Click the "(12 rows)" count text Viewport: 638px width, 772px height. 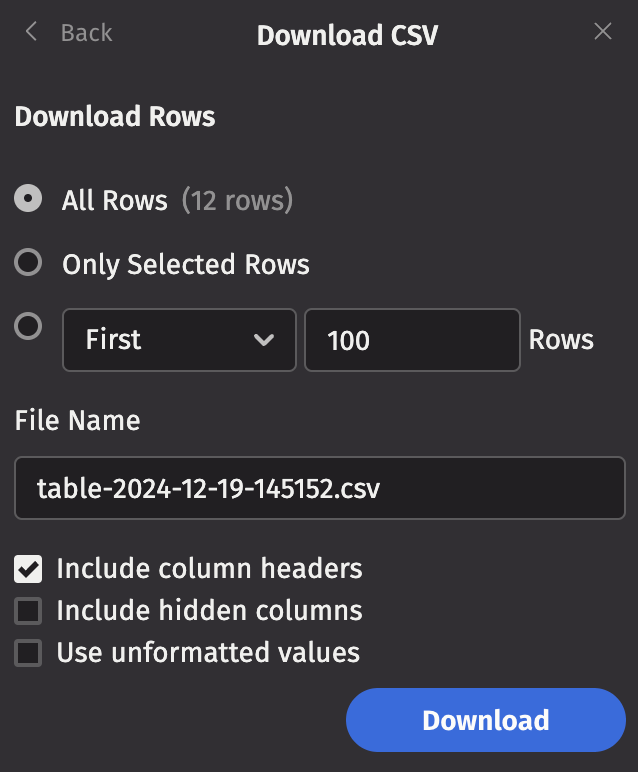(x=237, y=200)
